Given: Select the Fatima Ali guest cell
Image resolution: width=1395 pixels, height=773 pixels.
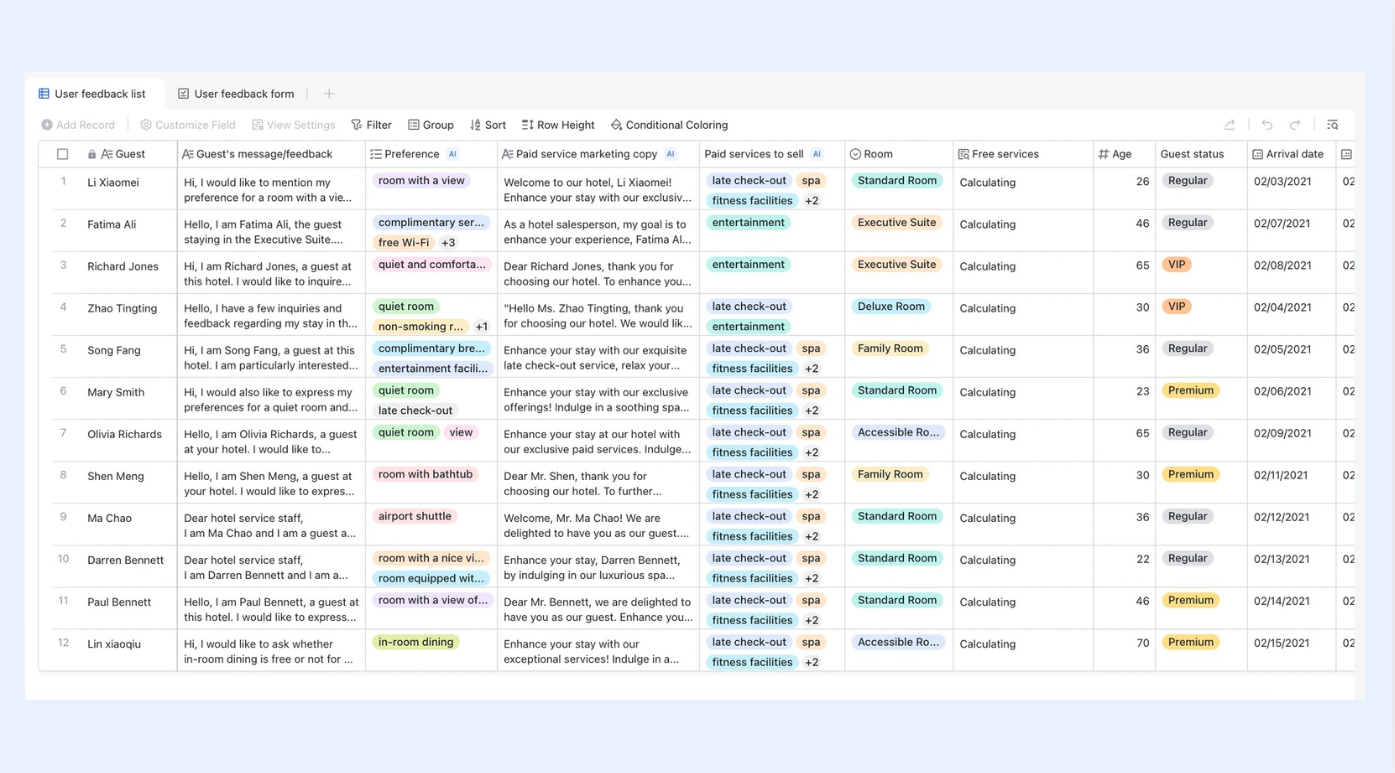Looking at the screenshot, I should click(x=128, y=230).
